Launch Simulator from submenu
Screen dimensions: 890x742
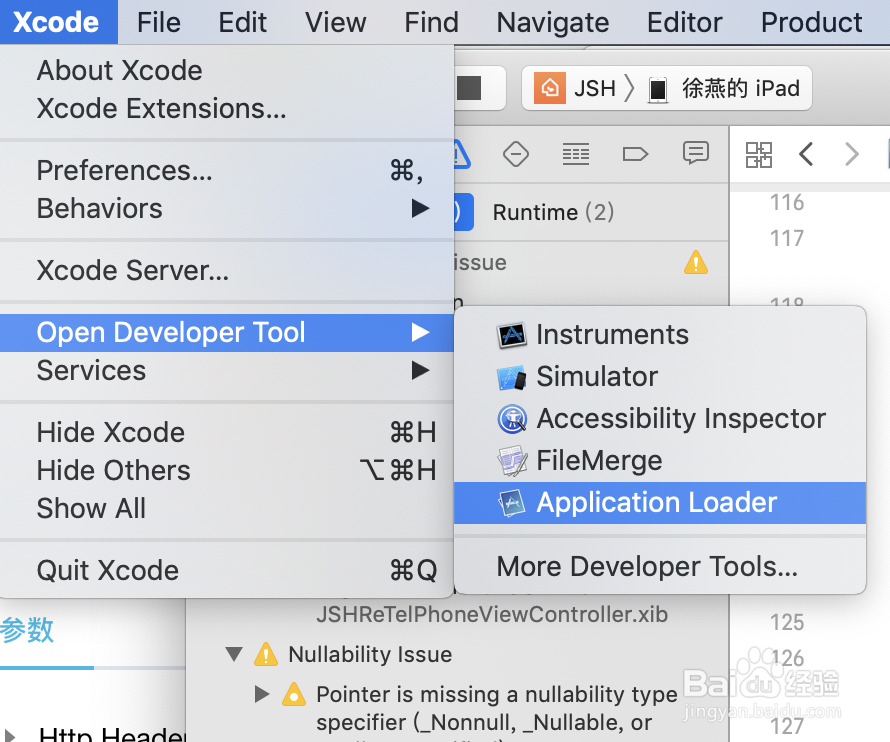point(660,376)
